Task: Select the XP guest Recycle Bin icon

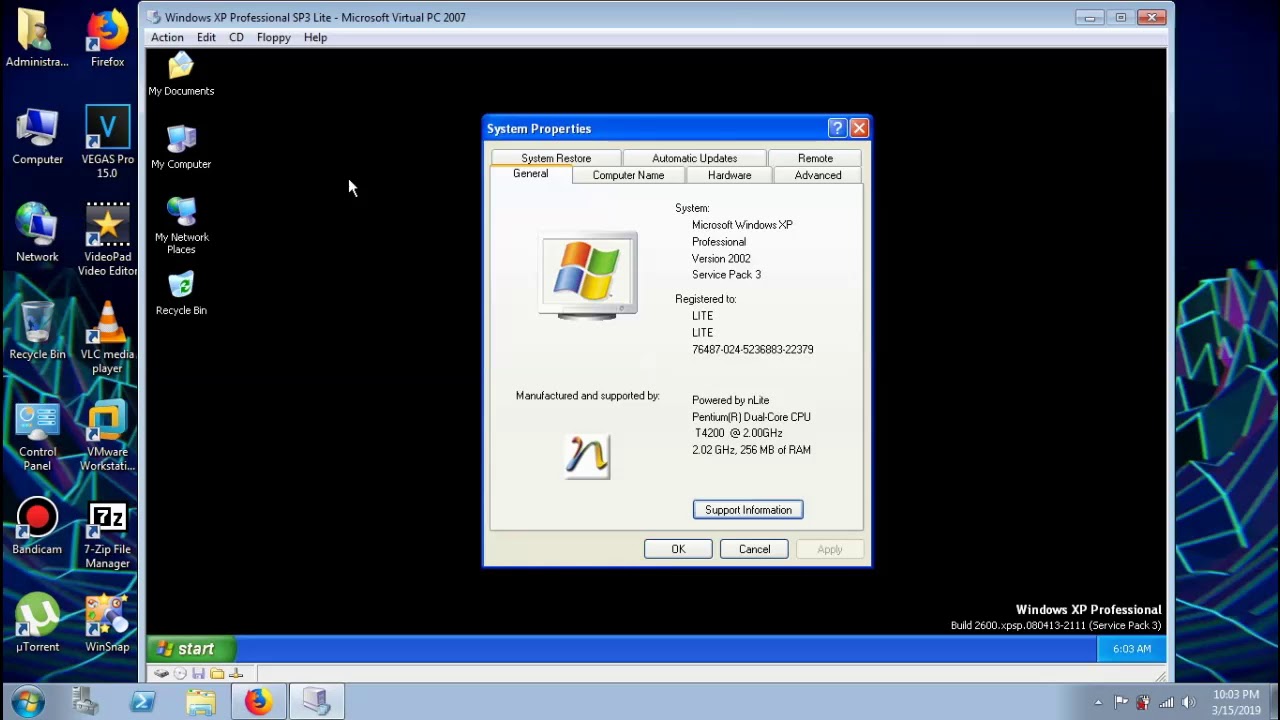Action: coord(181,294)
